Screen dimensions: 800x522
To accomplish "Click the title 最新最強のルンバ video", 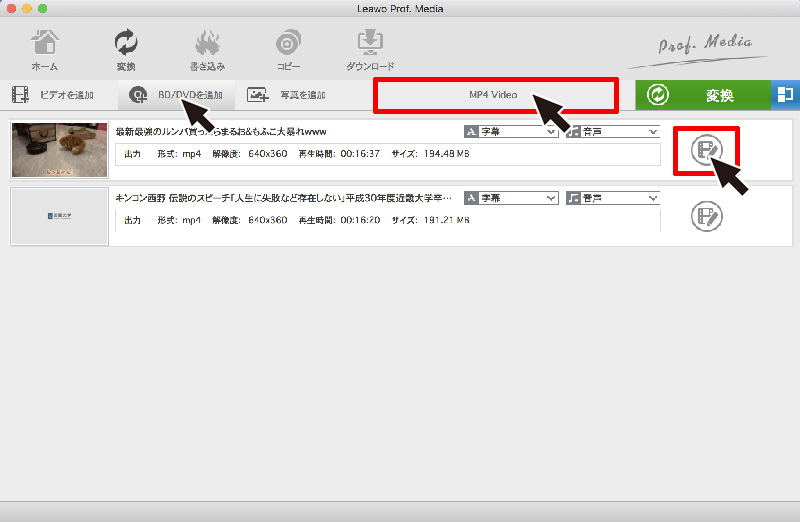I will pyautogui.click(x=221, y=132).
